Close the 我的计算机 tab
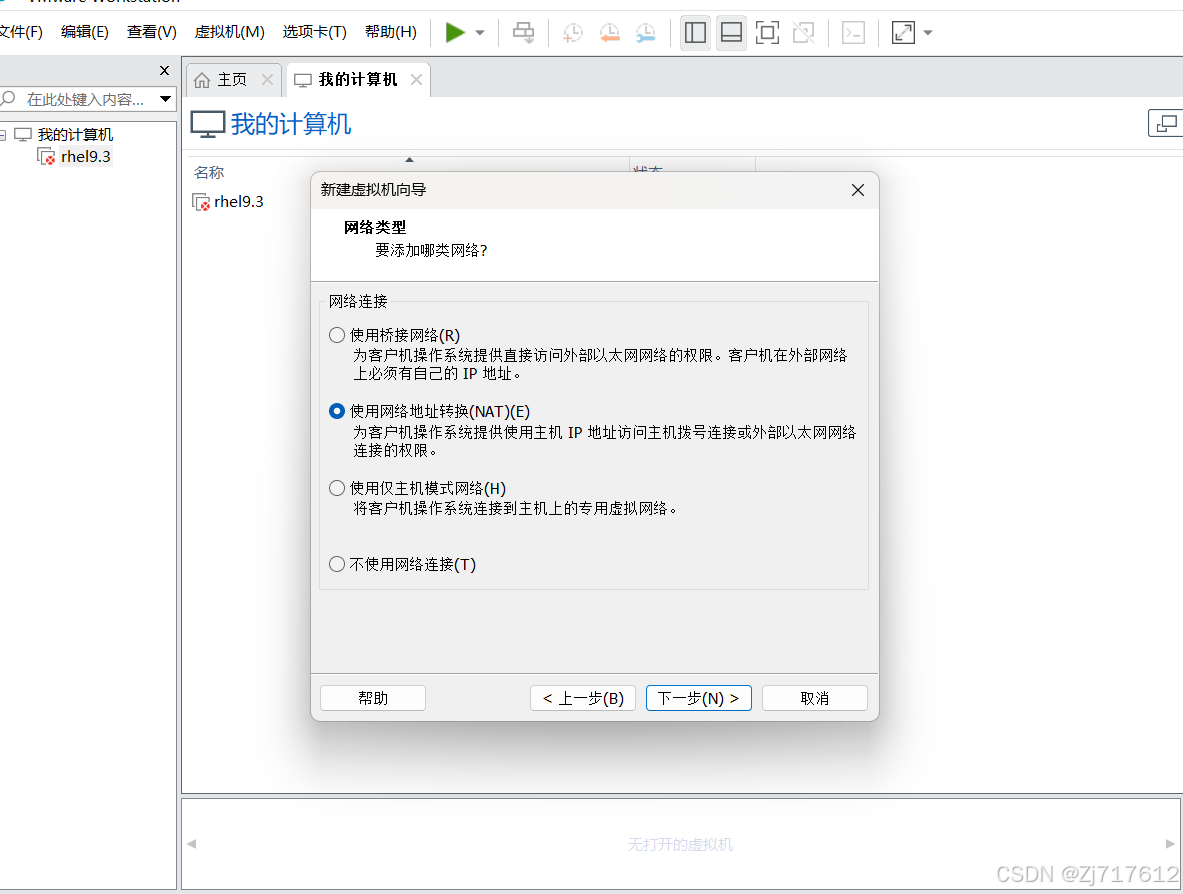The image size is (1183, 894). coord(416,80)
